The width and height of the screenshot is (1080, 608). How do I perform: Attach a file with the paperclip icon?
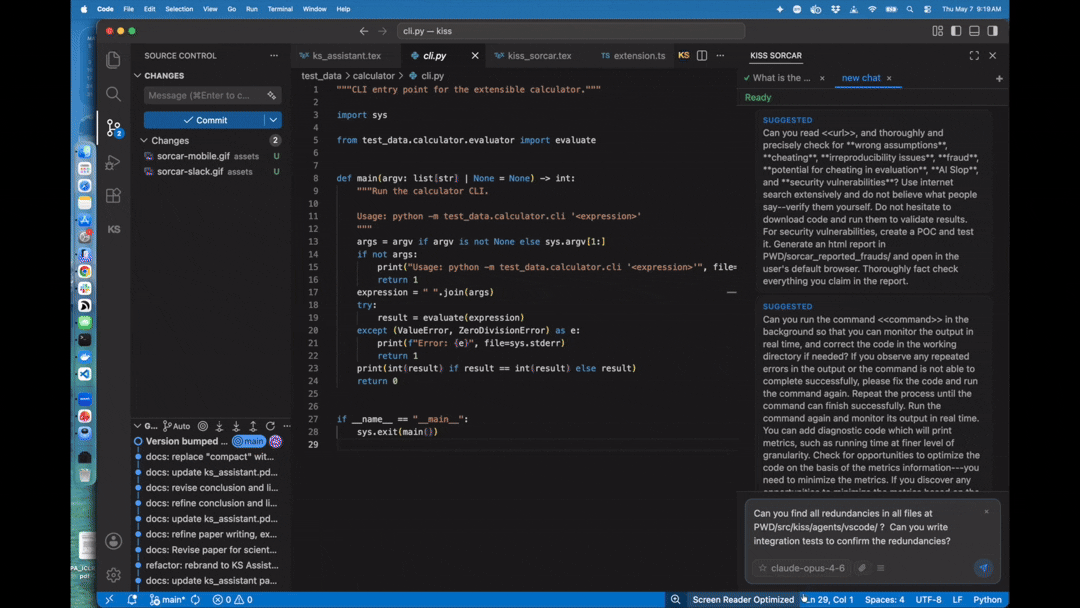[862, 568]
